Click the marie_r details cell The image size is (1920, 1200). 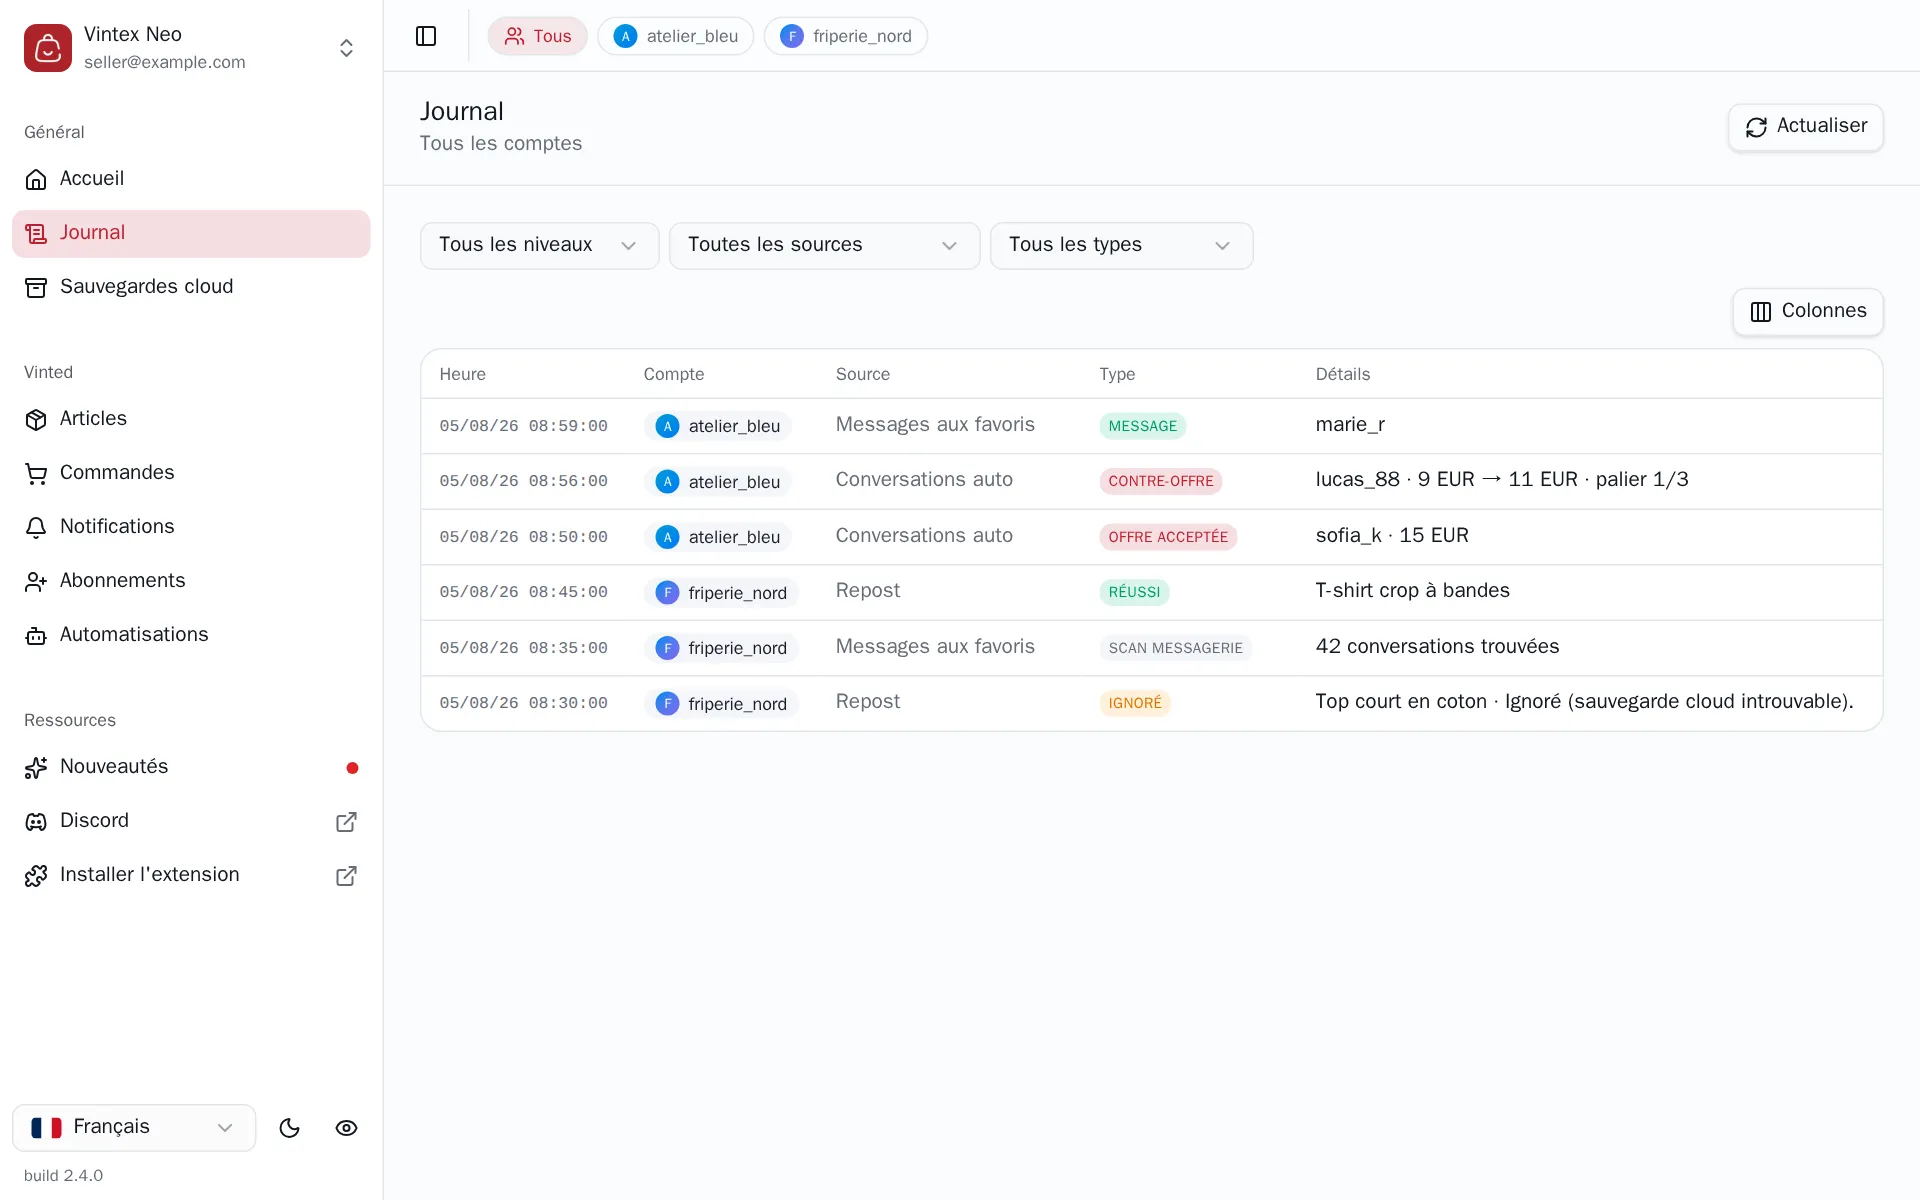1350,425
